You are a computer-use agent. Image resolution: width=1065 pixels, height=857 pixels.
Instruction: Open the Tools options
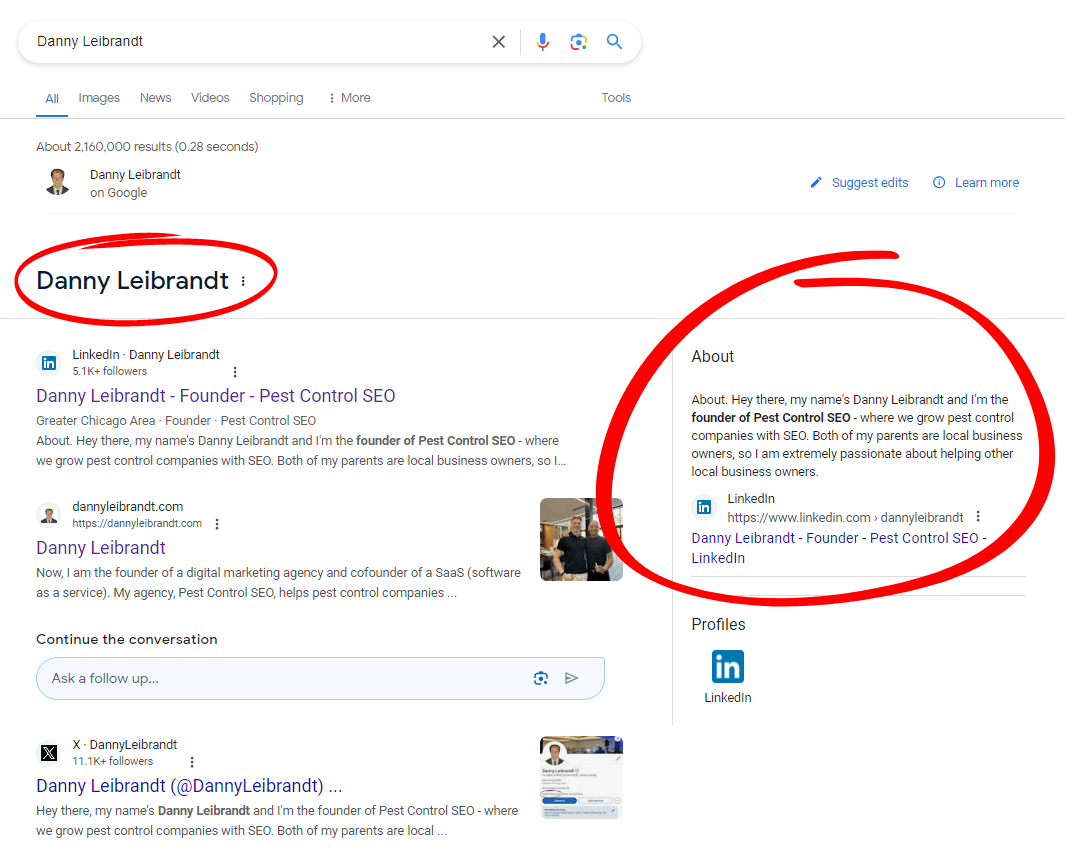[x=616, y=98]
